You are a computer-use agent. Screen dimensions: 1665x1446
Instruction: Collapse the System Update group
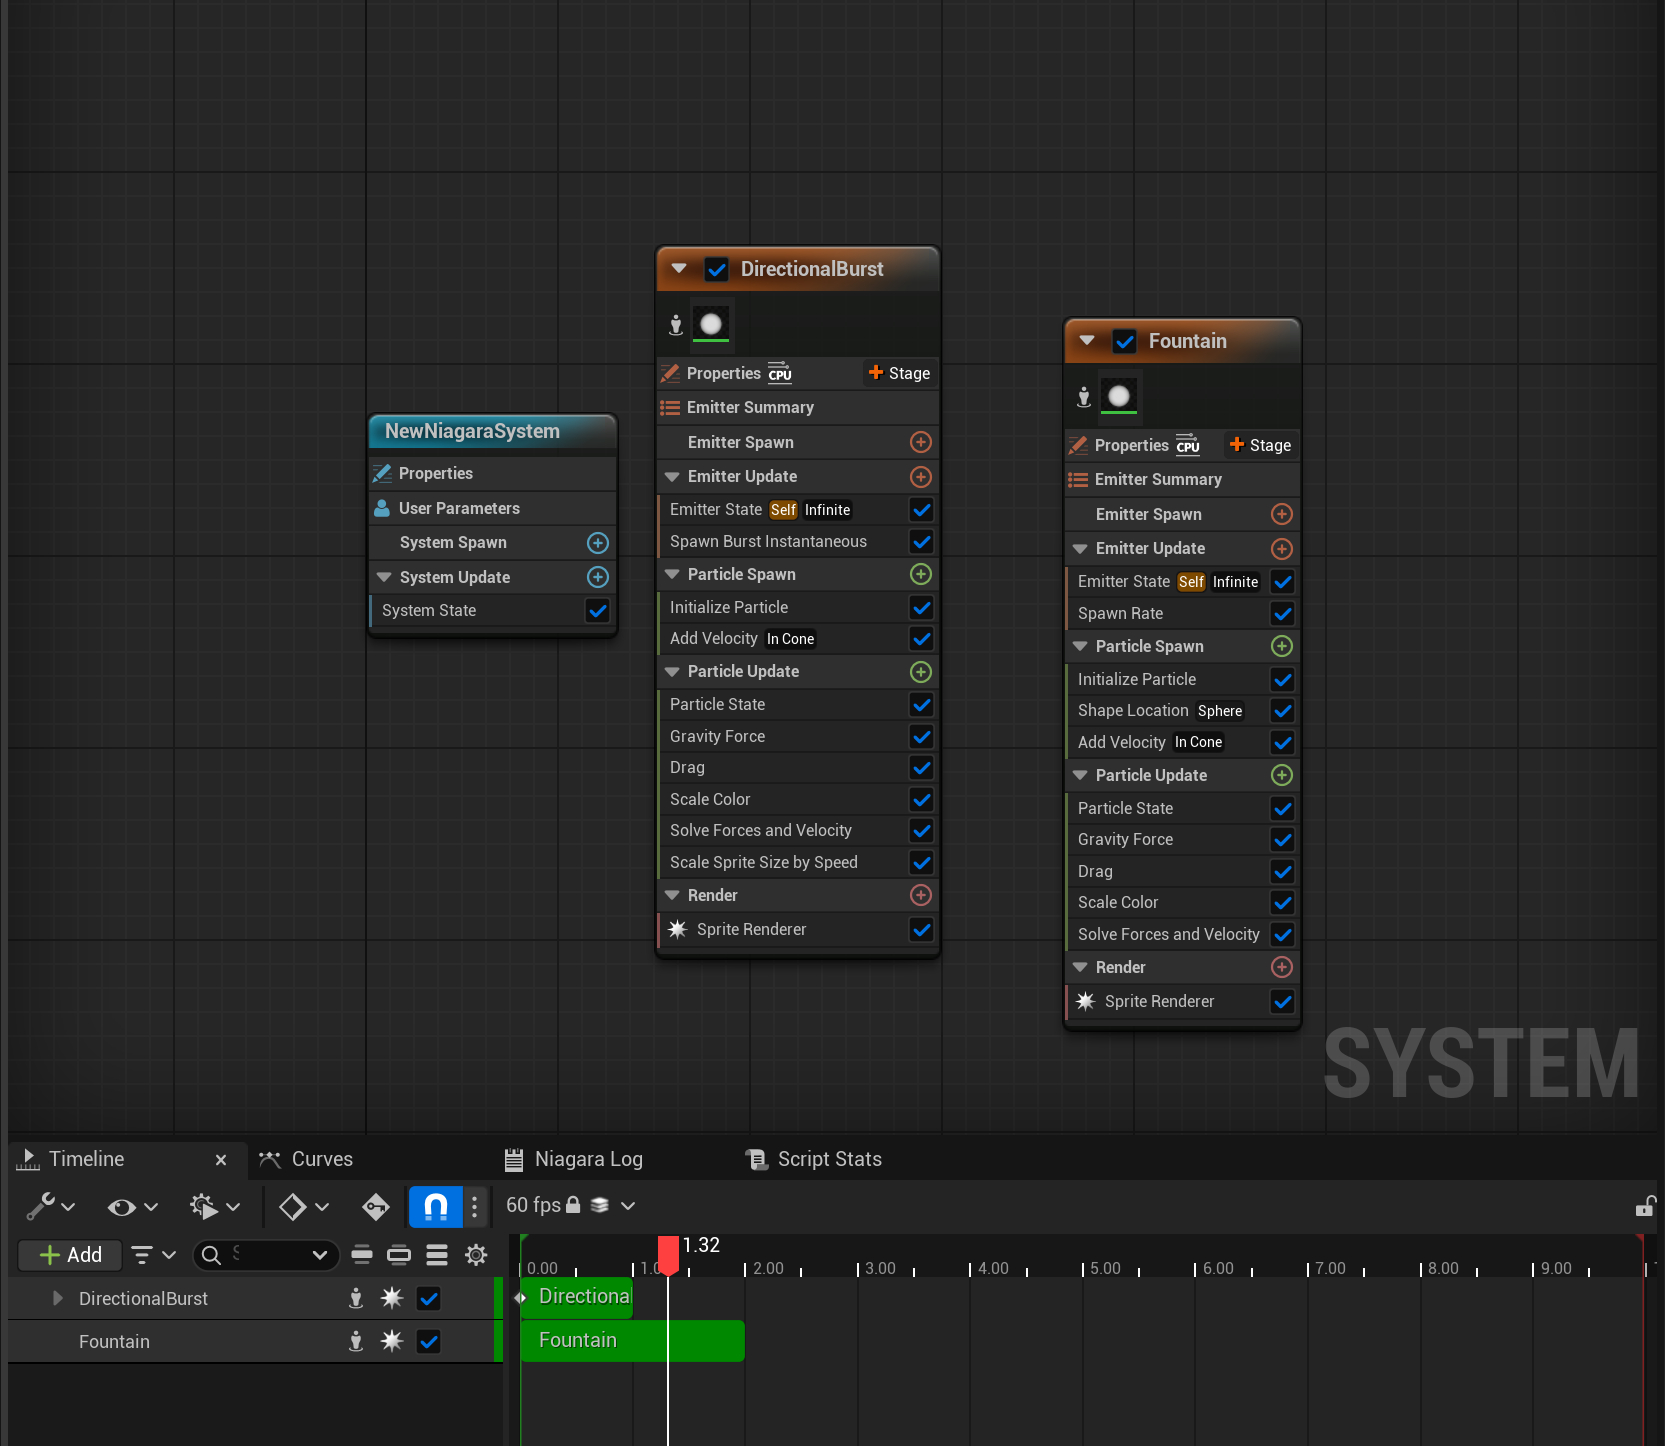[x=384, y=577]
